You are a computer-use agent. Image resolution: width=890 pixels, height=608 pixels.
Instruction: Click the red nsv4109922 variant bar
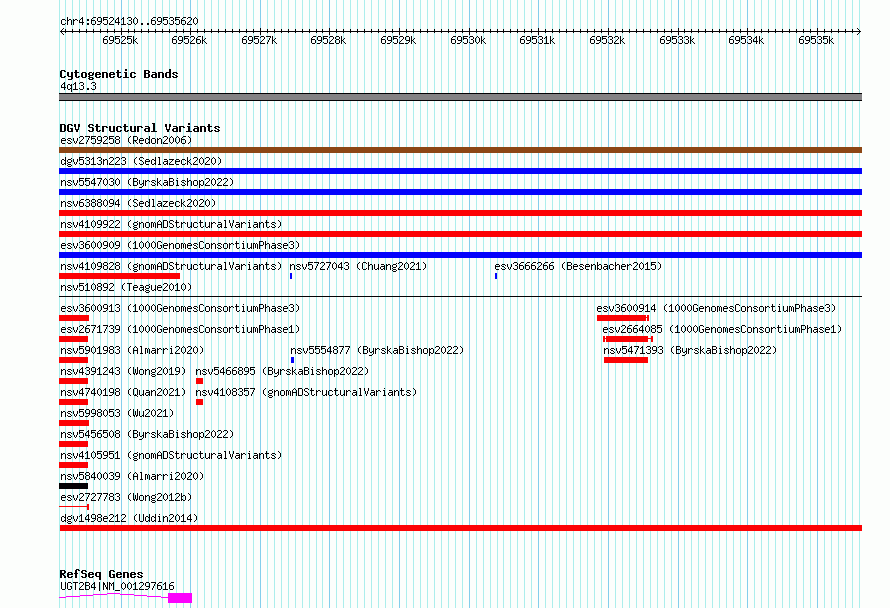[460, 234]
